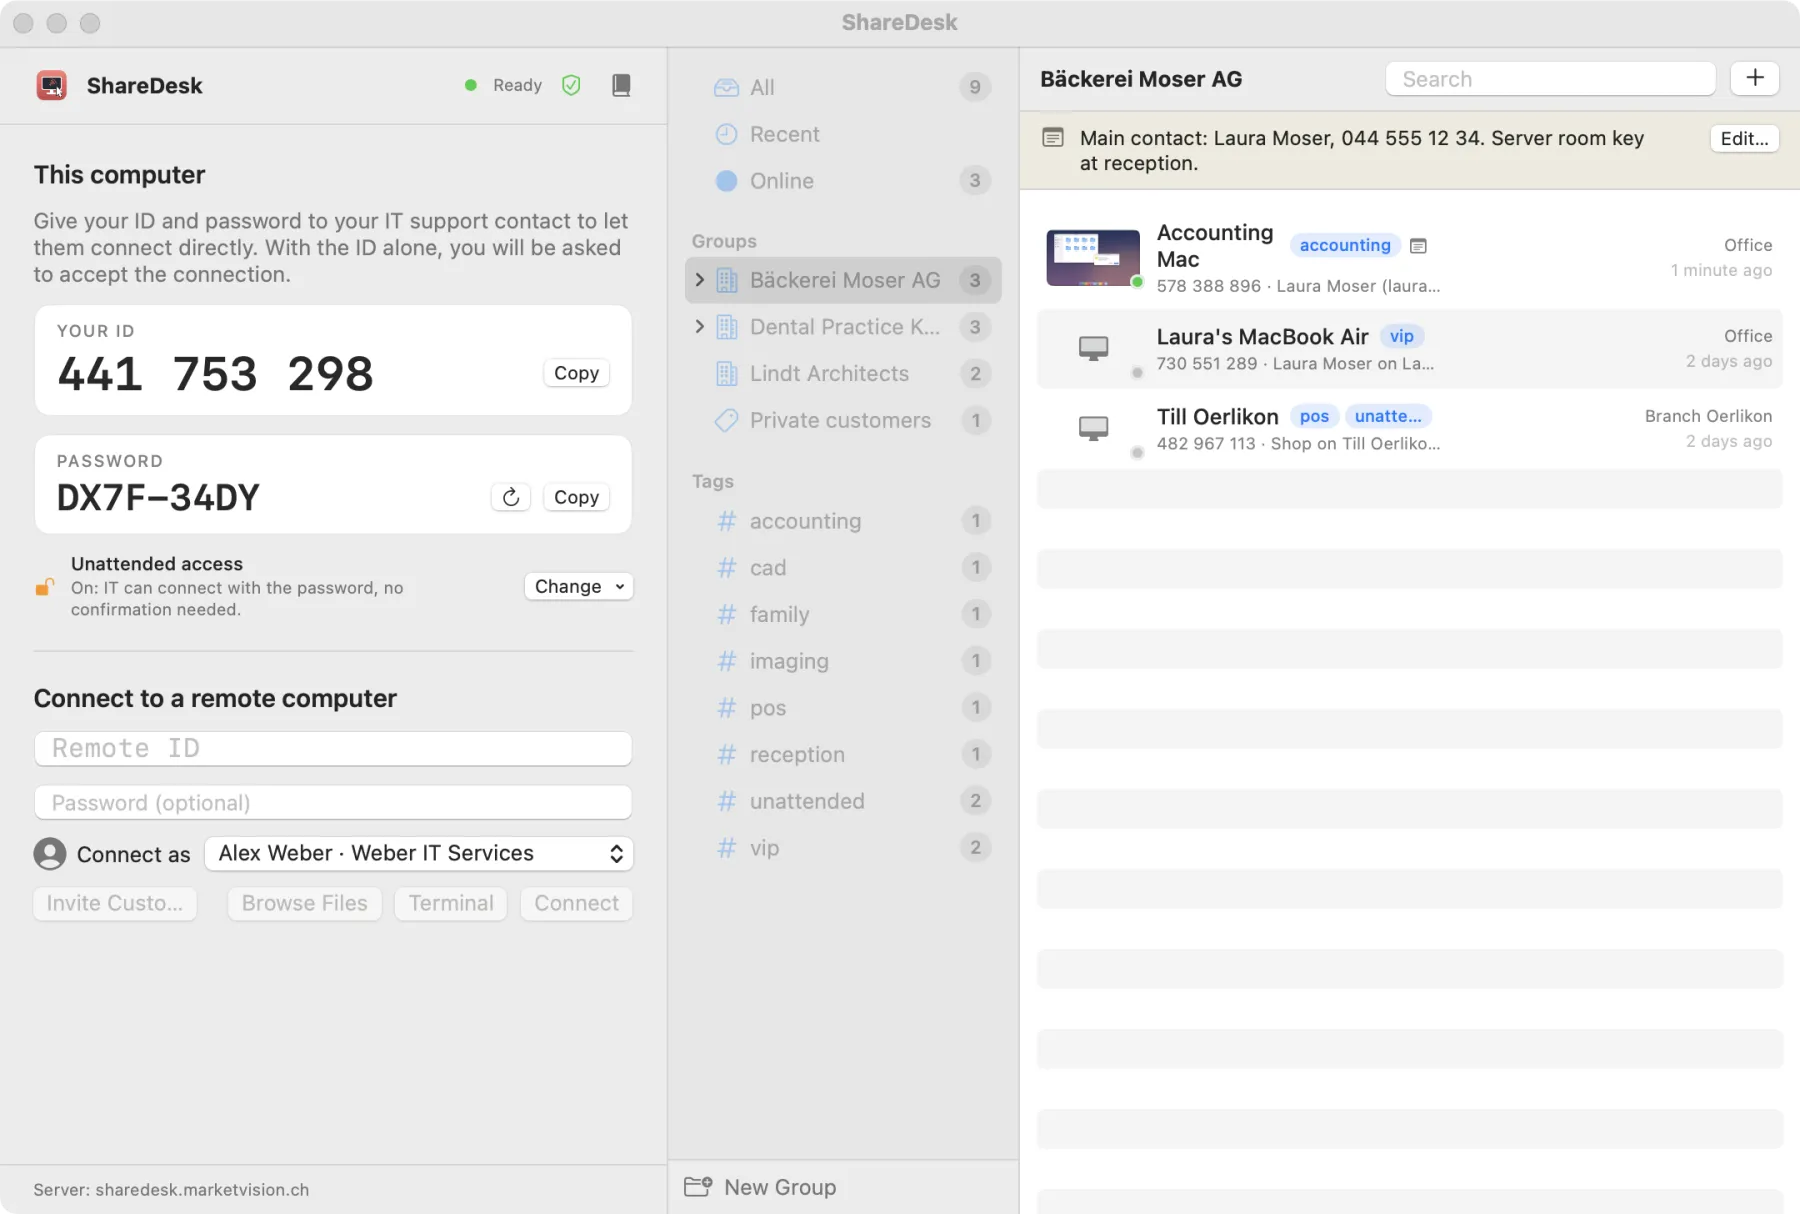This screenshot has width=1800, height=1214.
Task: Open Accounting Mac screen thumbnail
Action: [x=1093, y=258]
